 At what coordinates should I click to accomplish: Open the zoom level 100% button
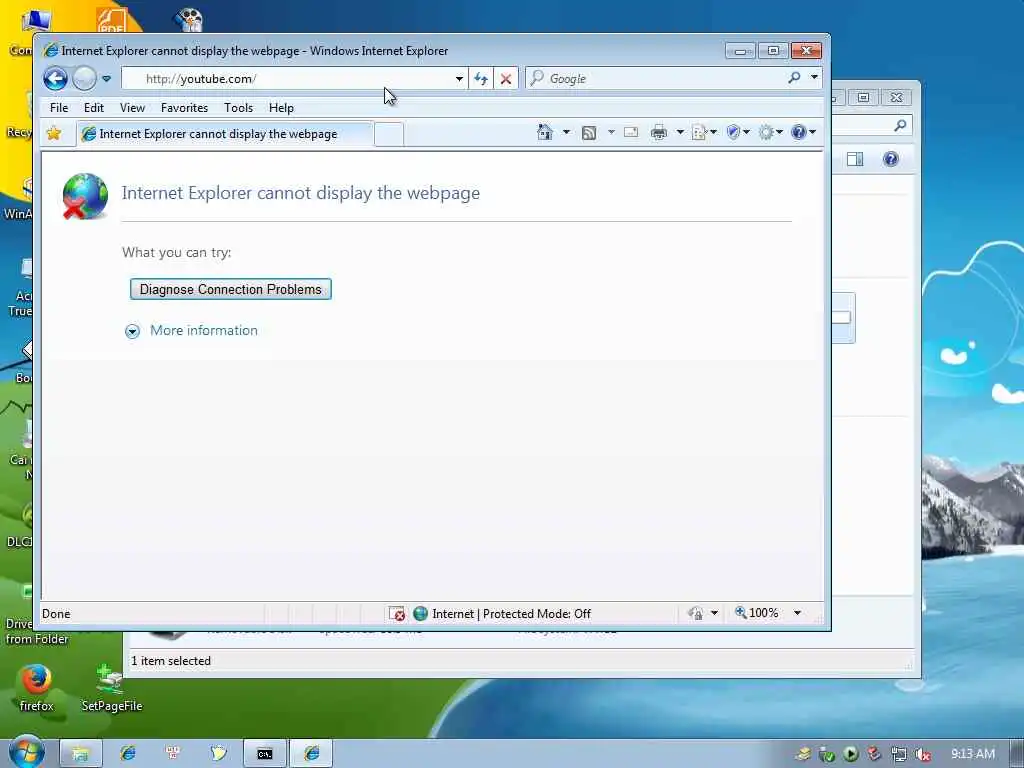pos(757,613)
